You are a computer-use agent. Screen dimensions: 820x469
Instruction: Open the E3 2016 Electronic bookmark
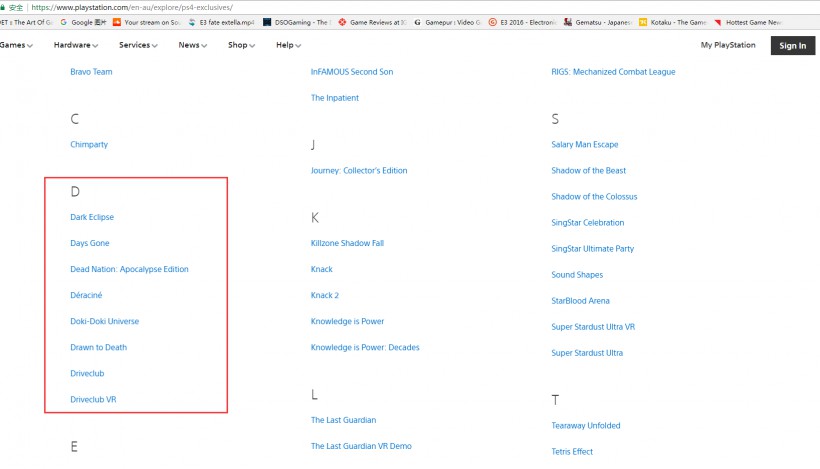tap(522, 22)
